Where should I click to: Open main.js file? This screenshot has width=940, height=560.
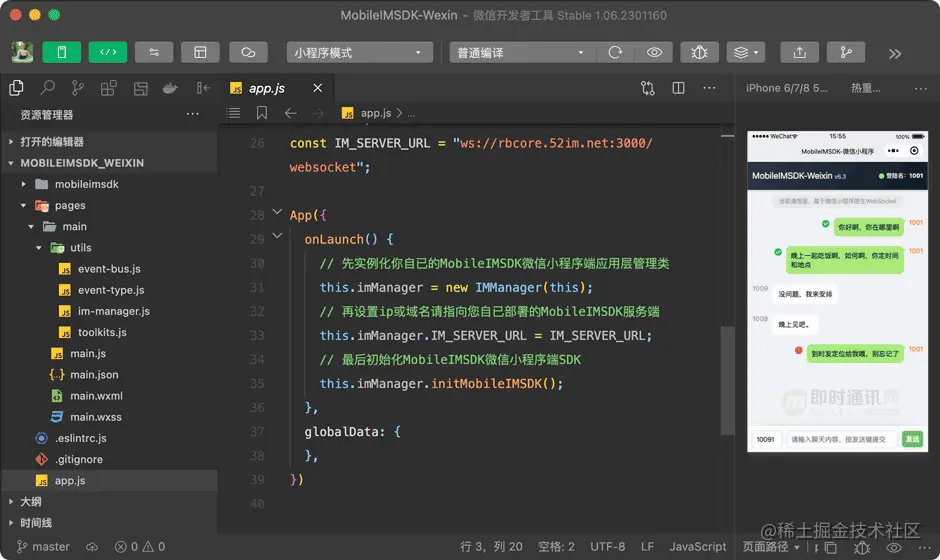point(110,354)
